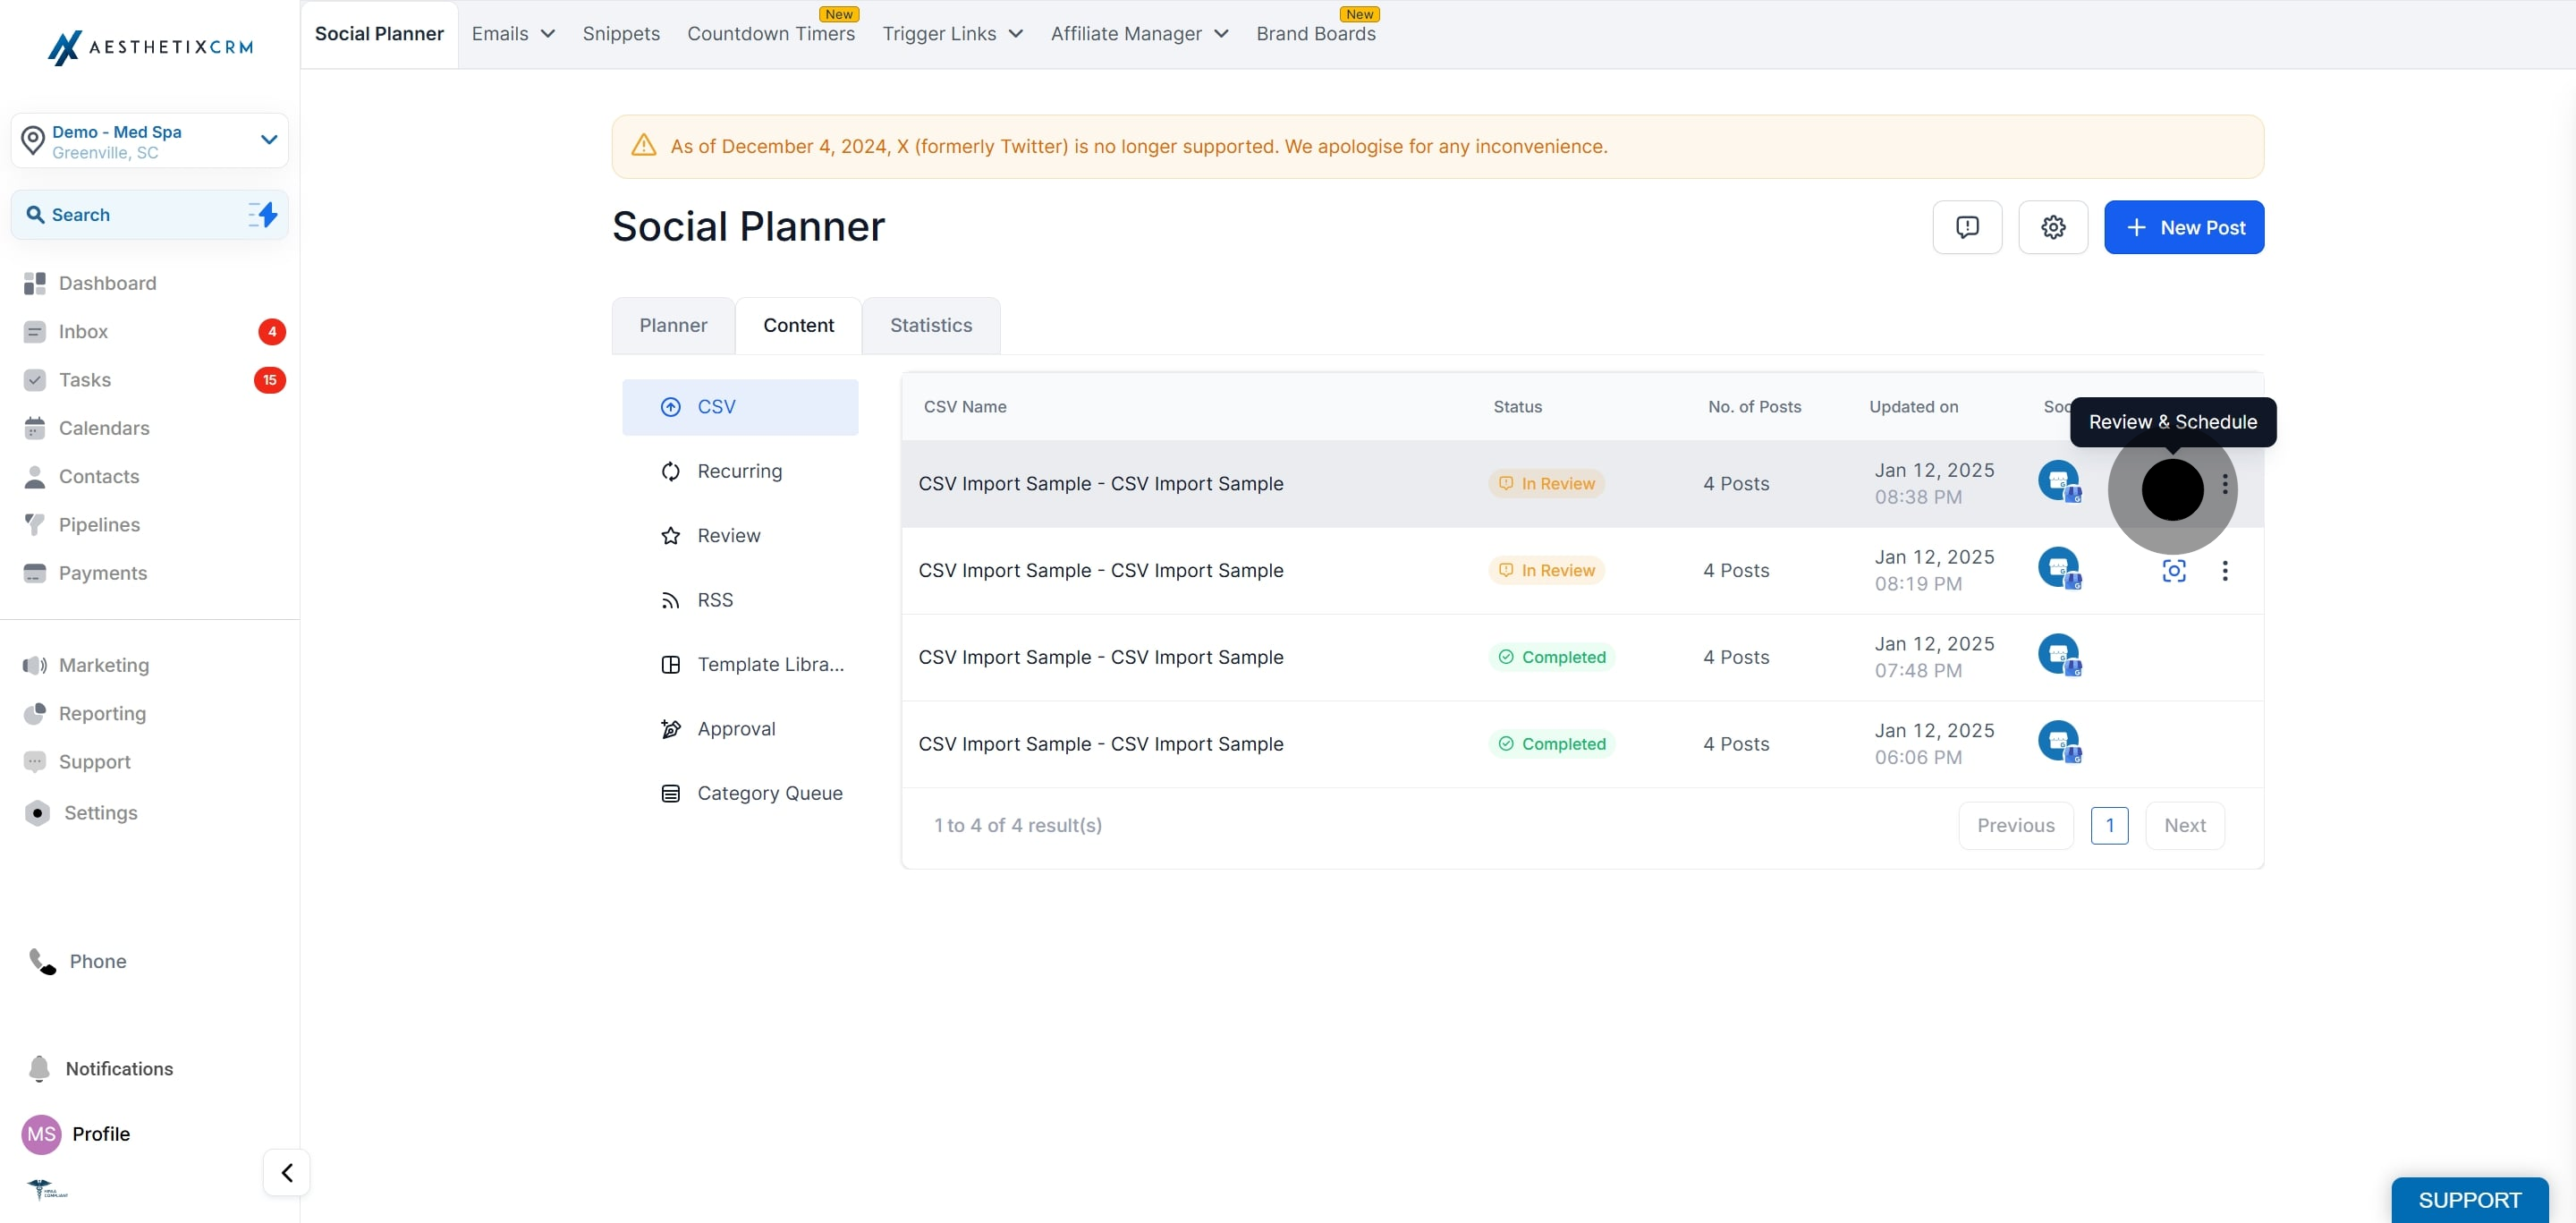Click the No. of Posts column header
This screenshot has height=1223, width=2576.
coord(1754,407)
